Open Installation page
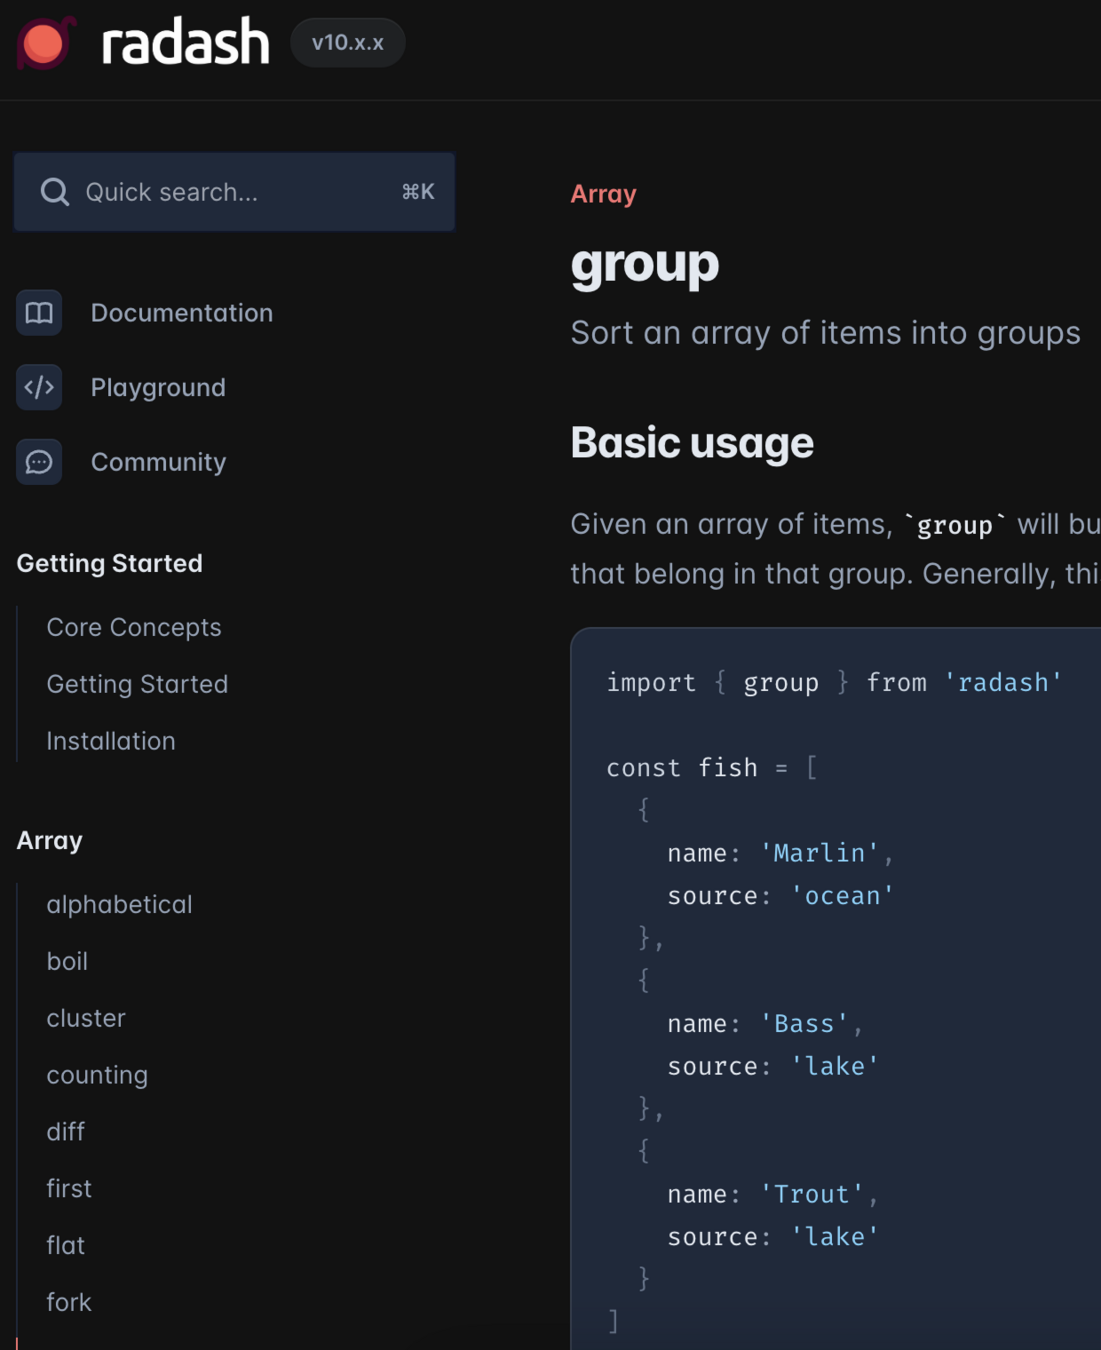The image size is (1101, 1350). pos(111,741)
